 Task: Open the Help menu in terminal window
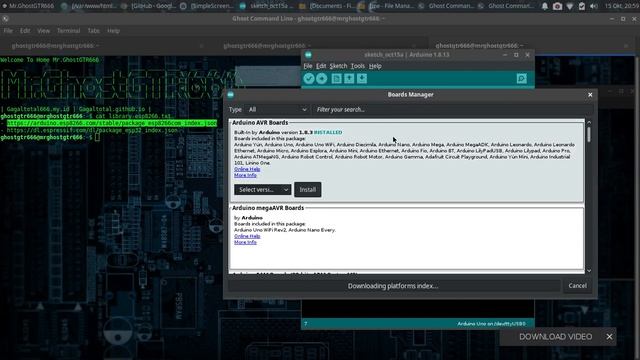(x=113, y=31)
